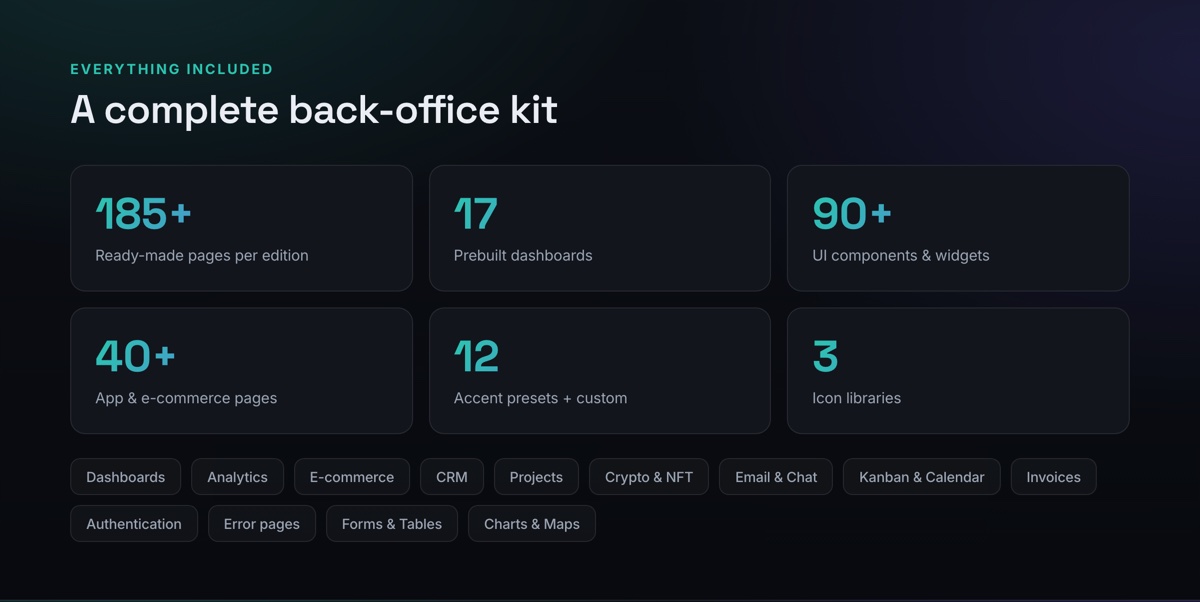Image resolution: width=1200 pixels, height=602 pixels.
Task: Choose the Email & Chat chip
Action: (x=776, y=477)
